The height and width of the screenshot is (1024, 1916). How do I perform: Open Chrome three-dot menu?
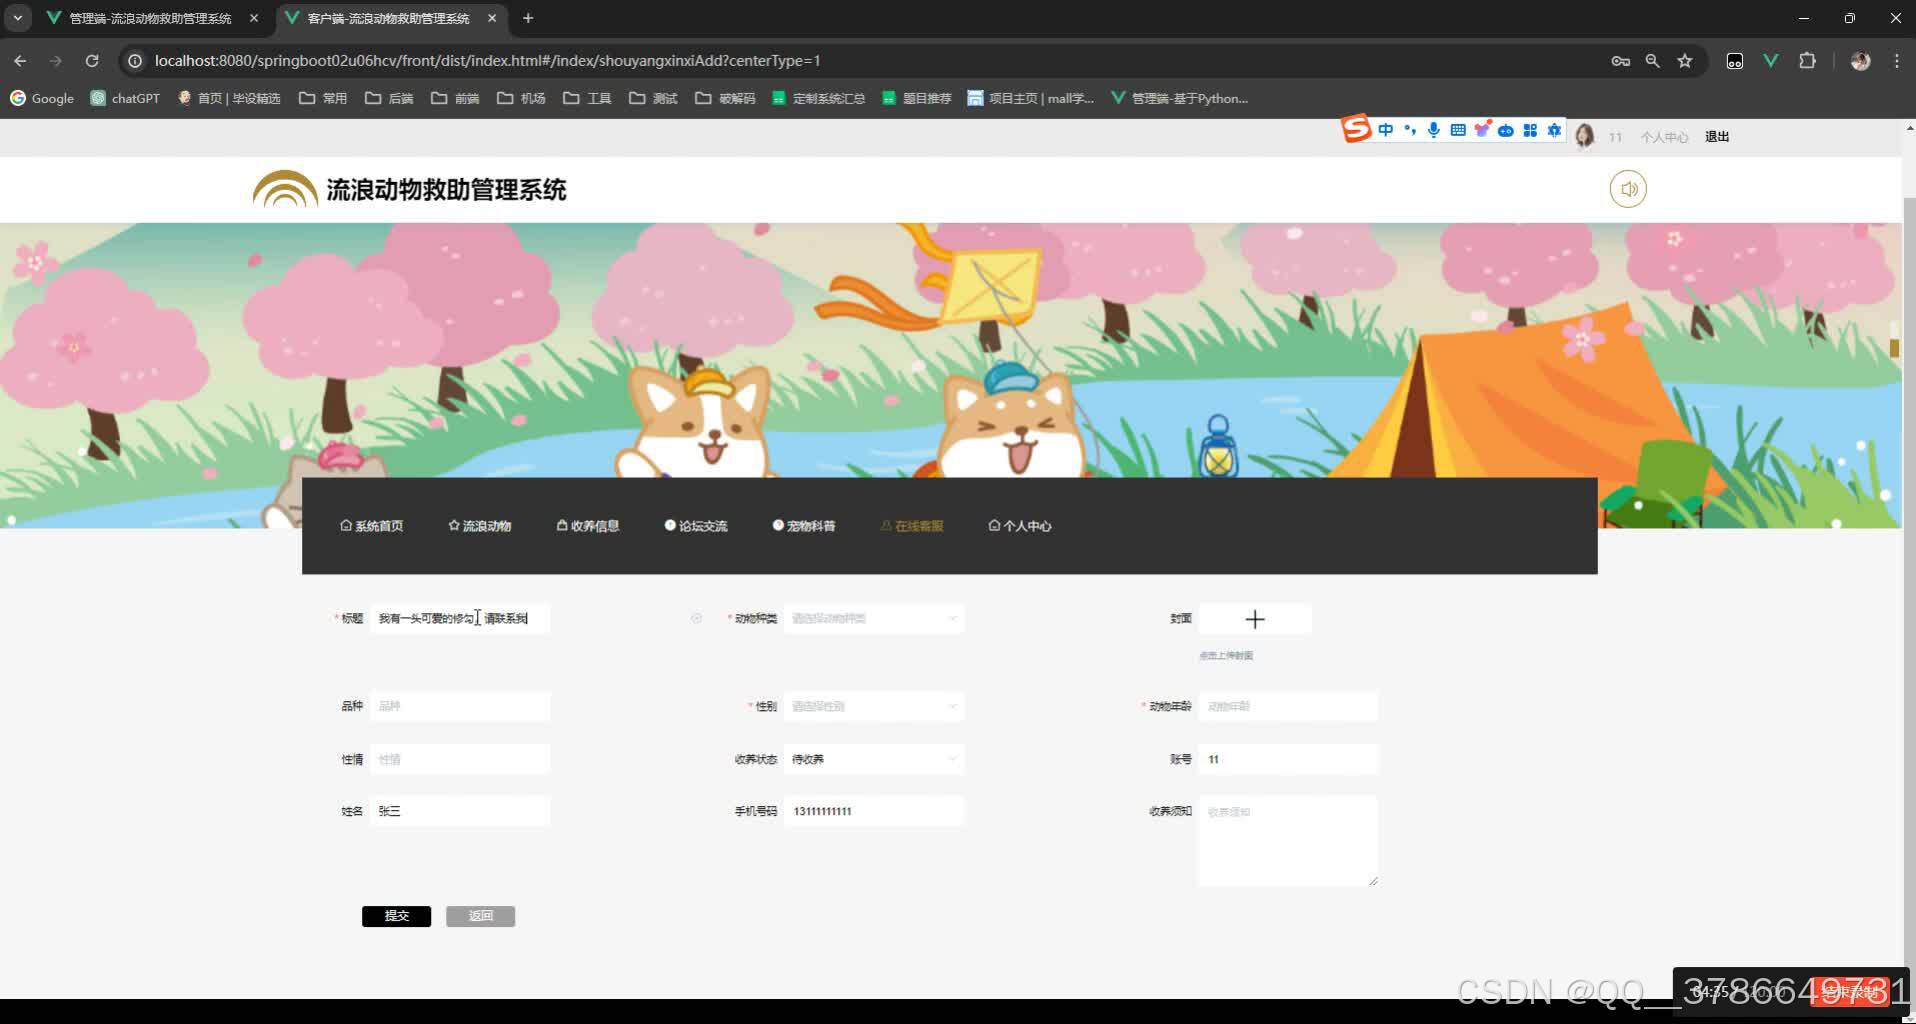pyautogui.click(x=1897, y=61)
